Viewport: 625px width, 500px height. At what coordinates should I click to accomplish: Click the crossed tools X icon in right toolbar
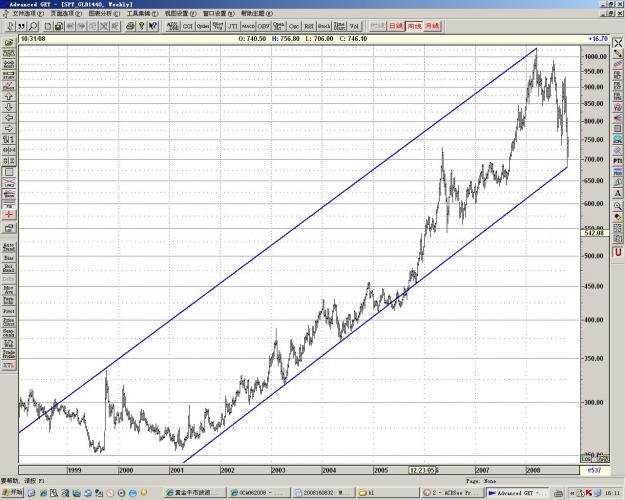(617, 43)
